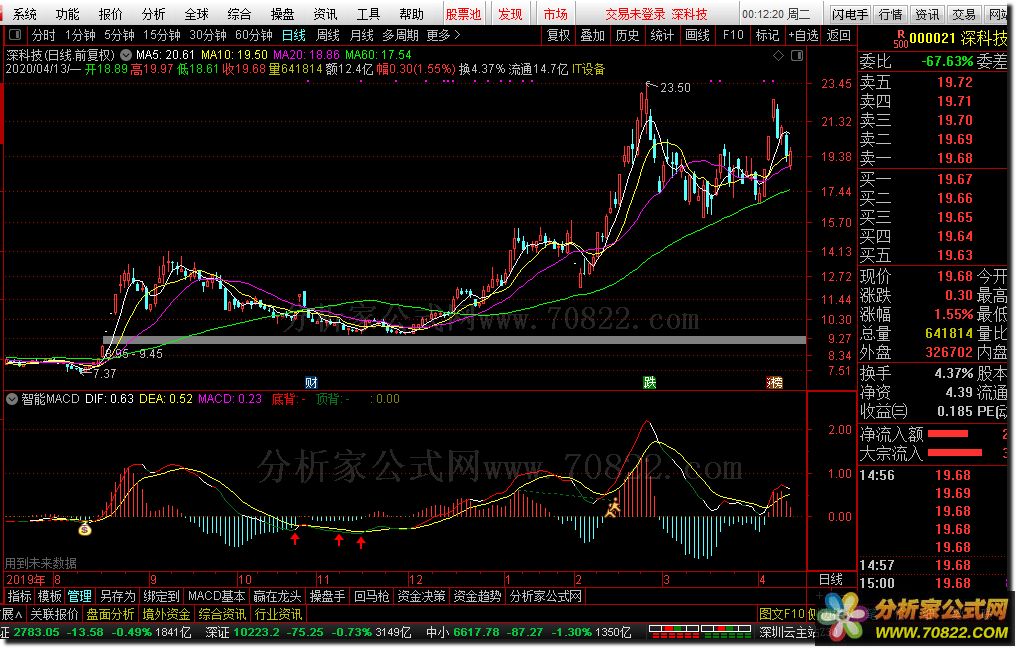The height and width of the screenshot is (648, 1017).
Task: Add stock with +自选 button
Action: click(804, 35)
